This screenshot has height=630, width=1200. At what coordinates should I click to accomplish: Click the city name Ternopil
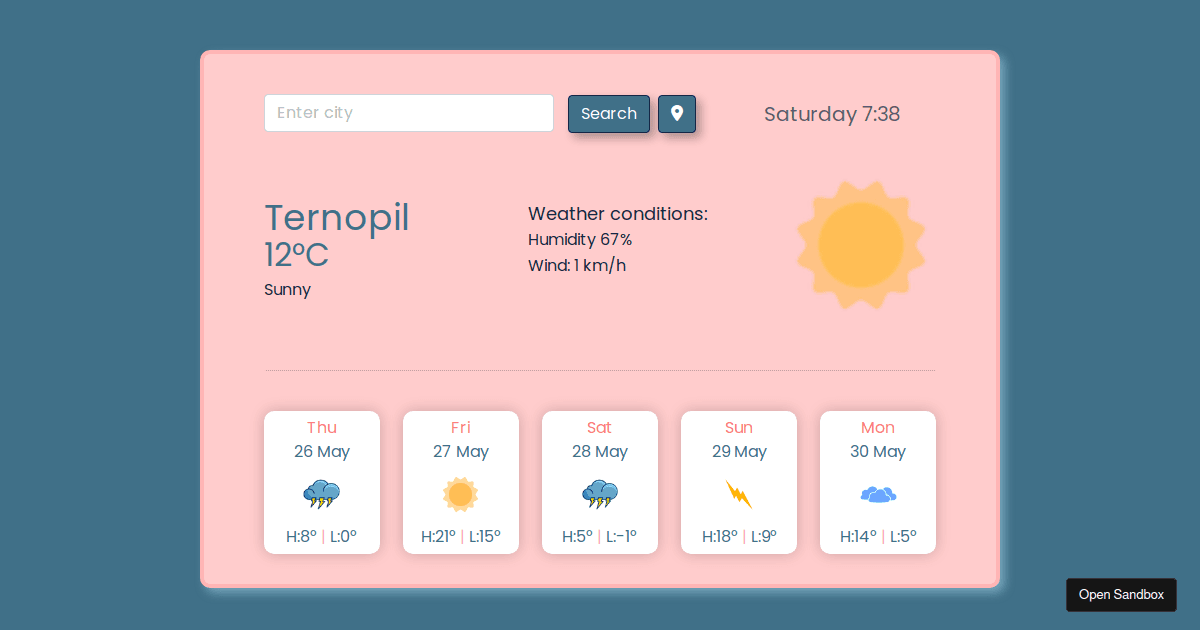point(336,218)
